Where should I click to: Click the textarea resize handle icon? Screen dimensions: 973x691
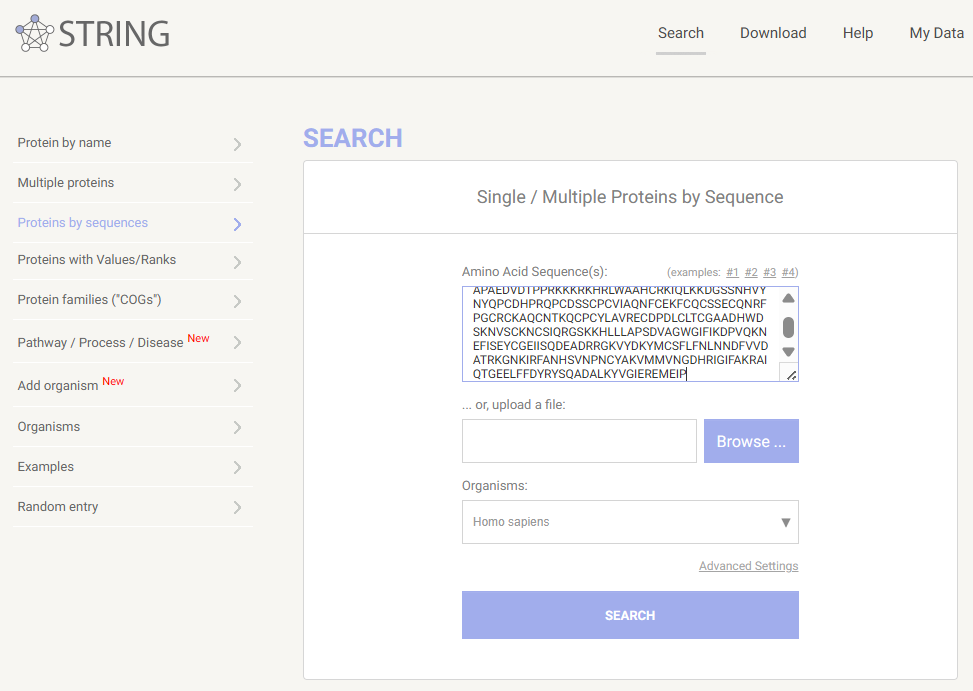click(791, 375)
